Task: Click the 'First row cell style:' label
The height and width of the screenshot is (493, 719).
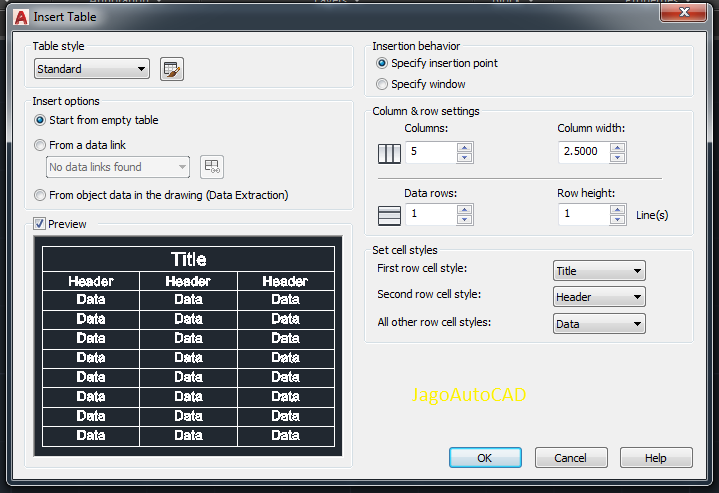Action: [422, 268]
